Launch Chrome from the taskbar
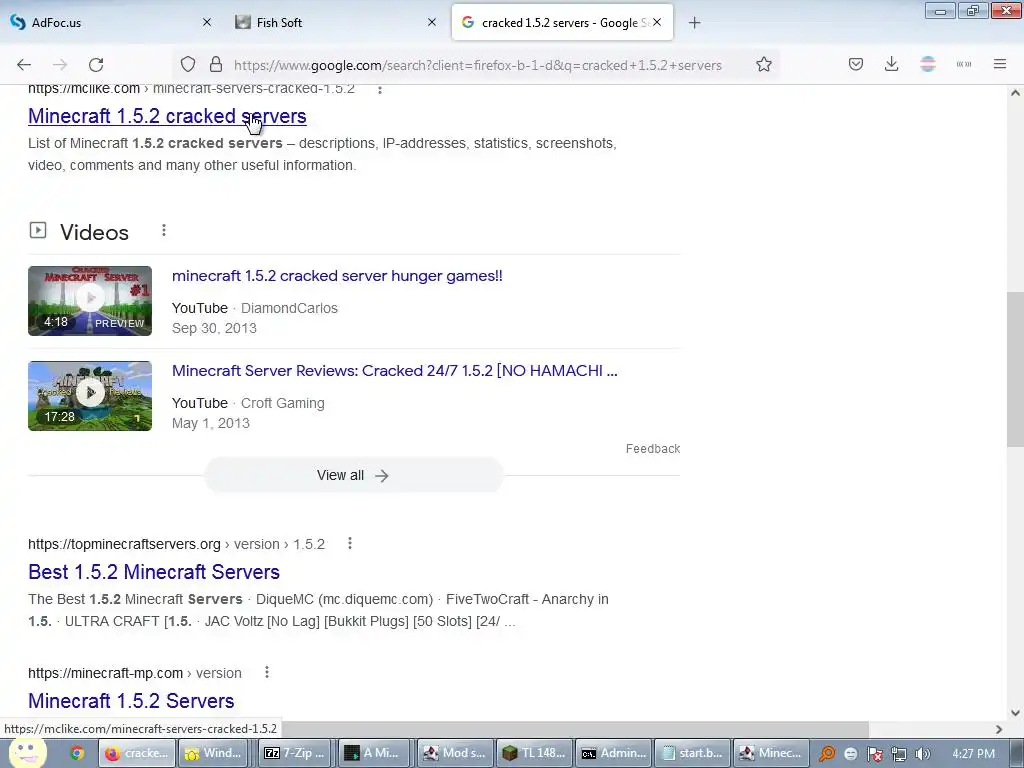The image size is (1024, 768). click(77, 753)
